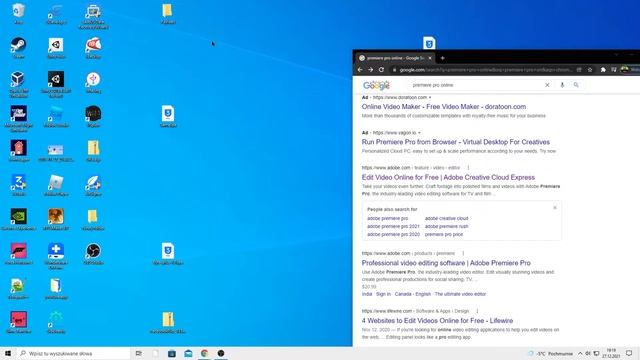The width and height of the screenshot is (640, 360).
Task: Open Task View on the taskbar
Action: pos(139,353)
